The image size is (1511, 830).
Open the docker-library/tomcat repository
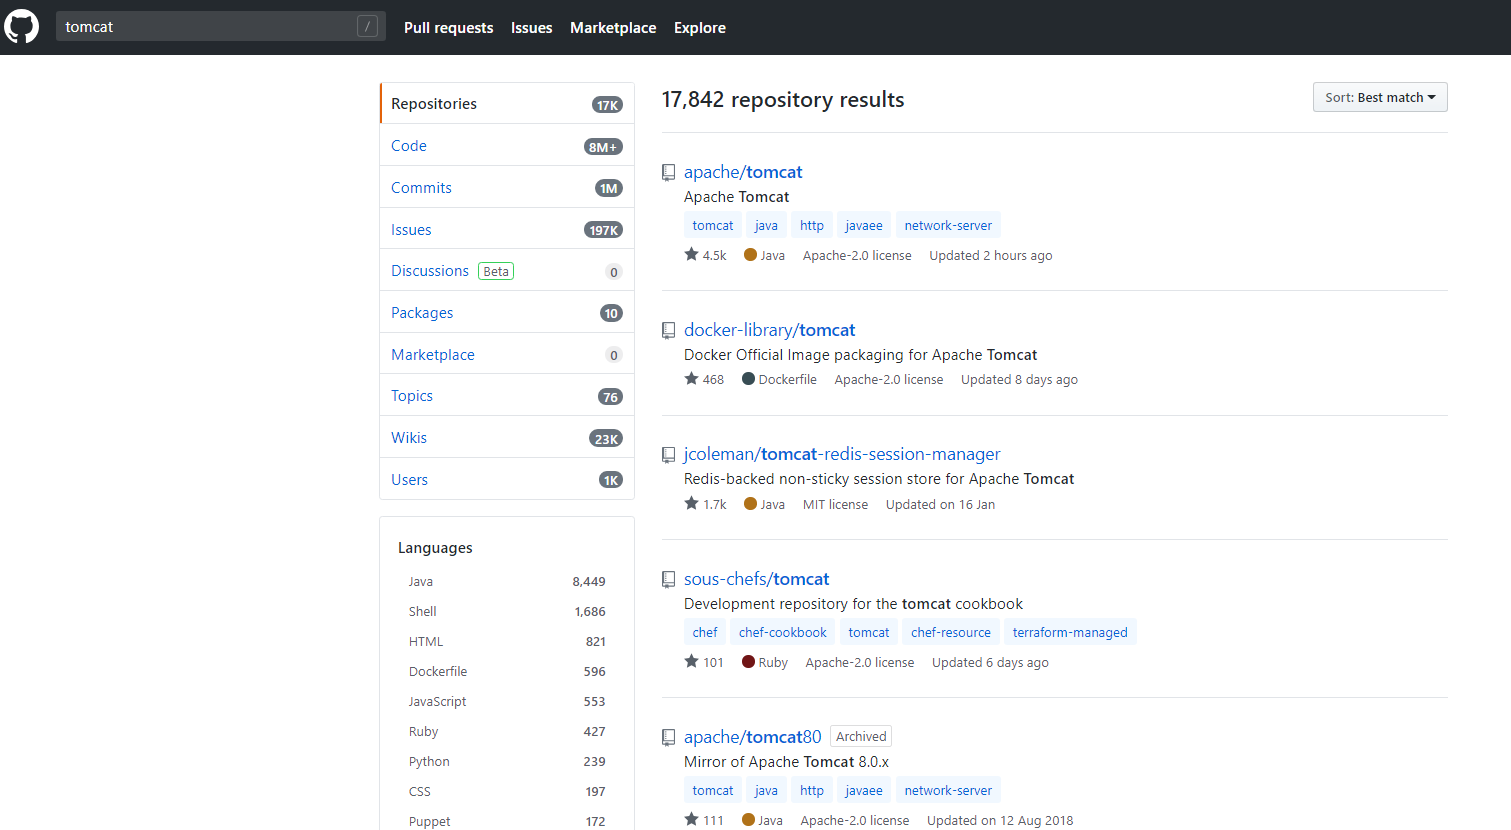[x=769, y=330]
